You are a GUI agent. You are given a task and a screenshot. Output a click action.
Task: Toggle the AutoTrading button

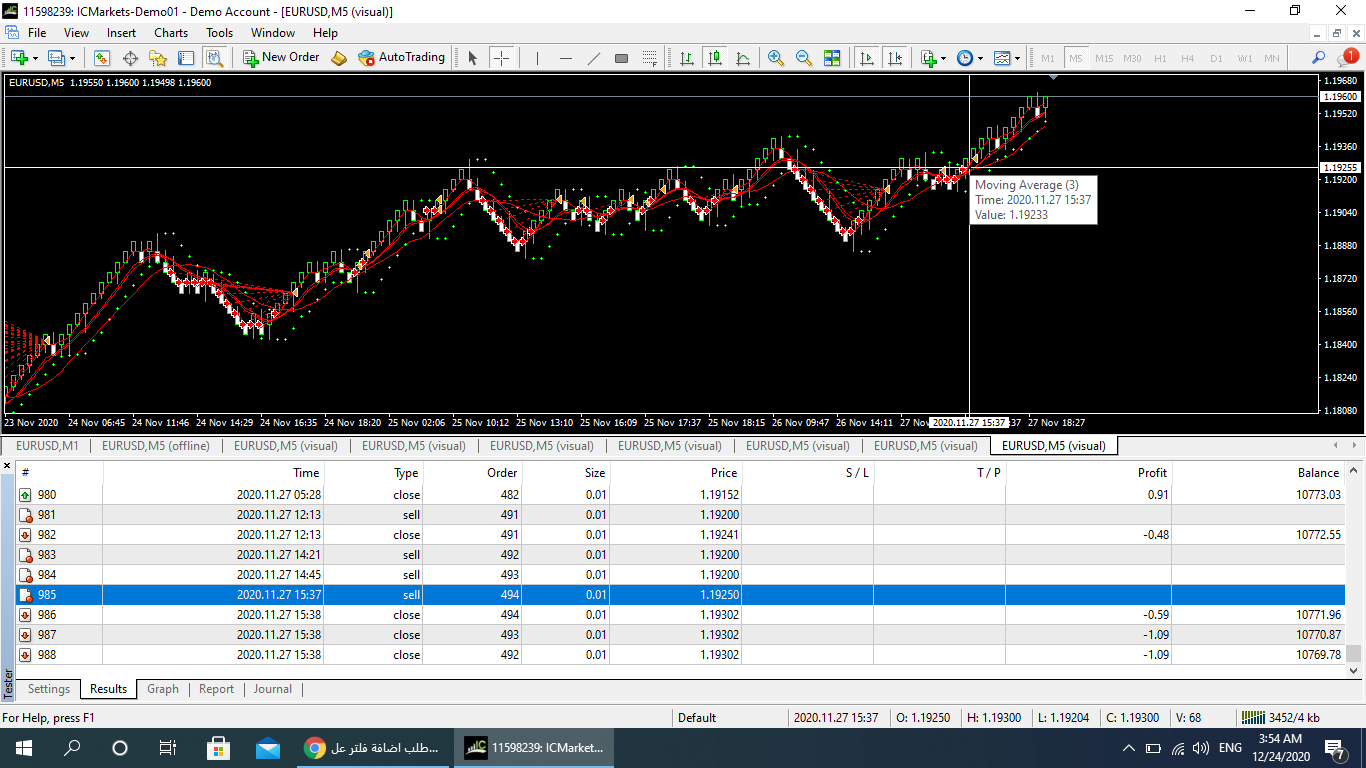(402, 58)
